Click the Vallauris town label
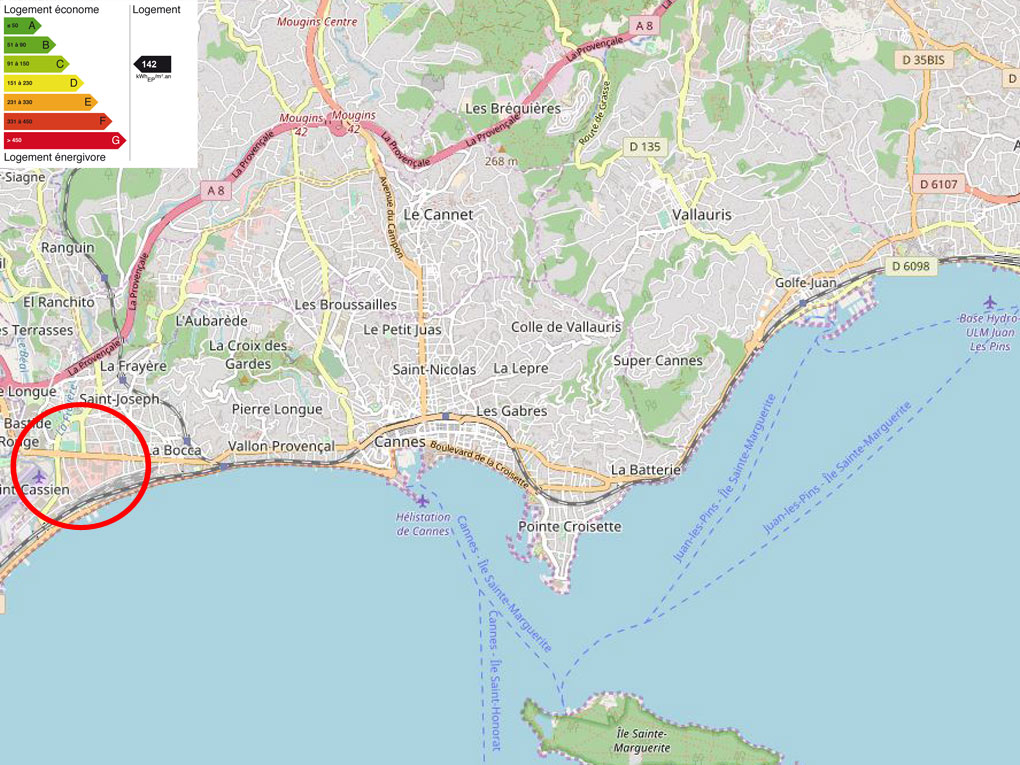Viewport: 1020px width, 765px height. pyautogui.click(x=702, y=215)
